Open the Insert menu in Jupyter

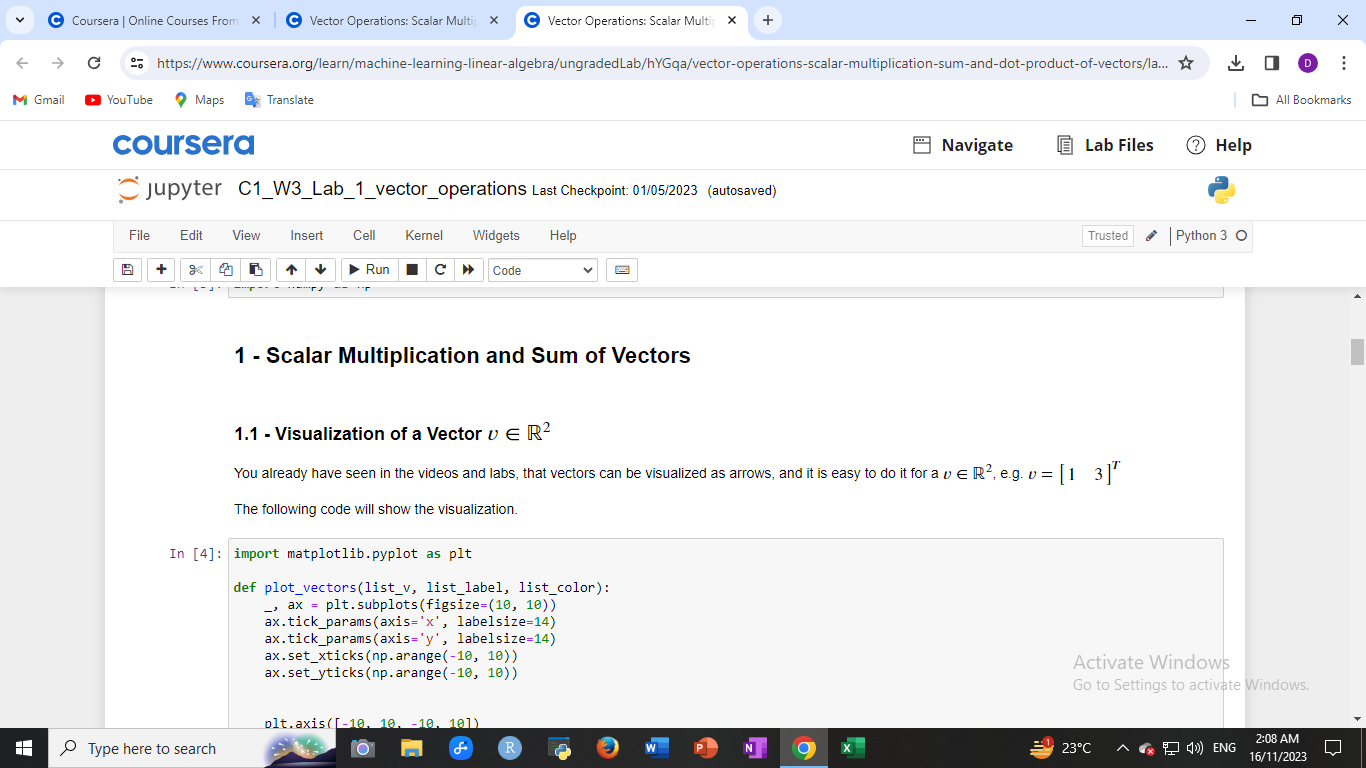tap(307, 236)
